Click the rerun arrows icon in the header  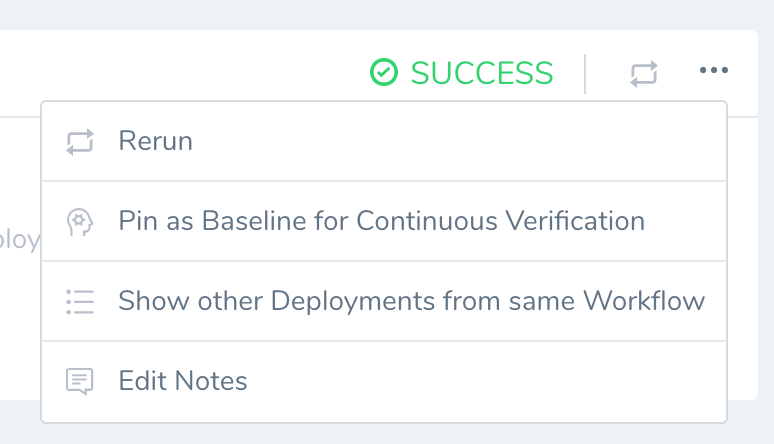644,74
